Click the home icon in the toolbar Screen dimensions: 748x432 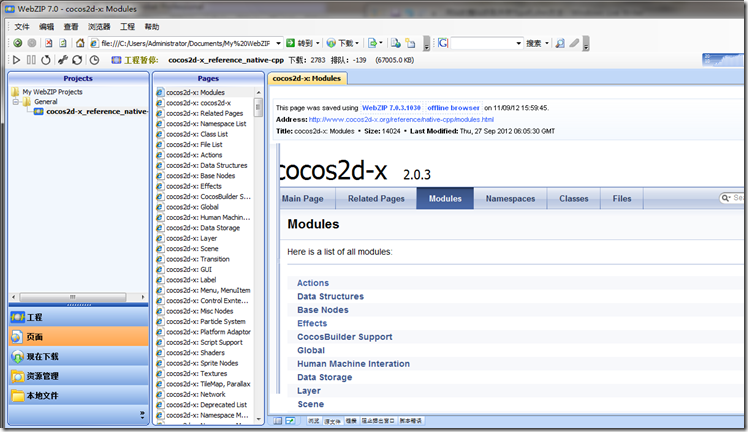click(x=79, y=44)
